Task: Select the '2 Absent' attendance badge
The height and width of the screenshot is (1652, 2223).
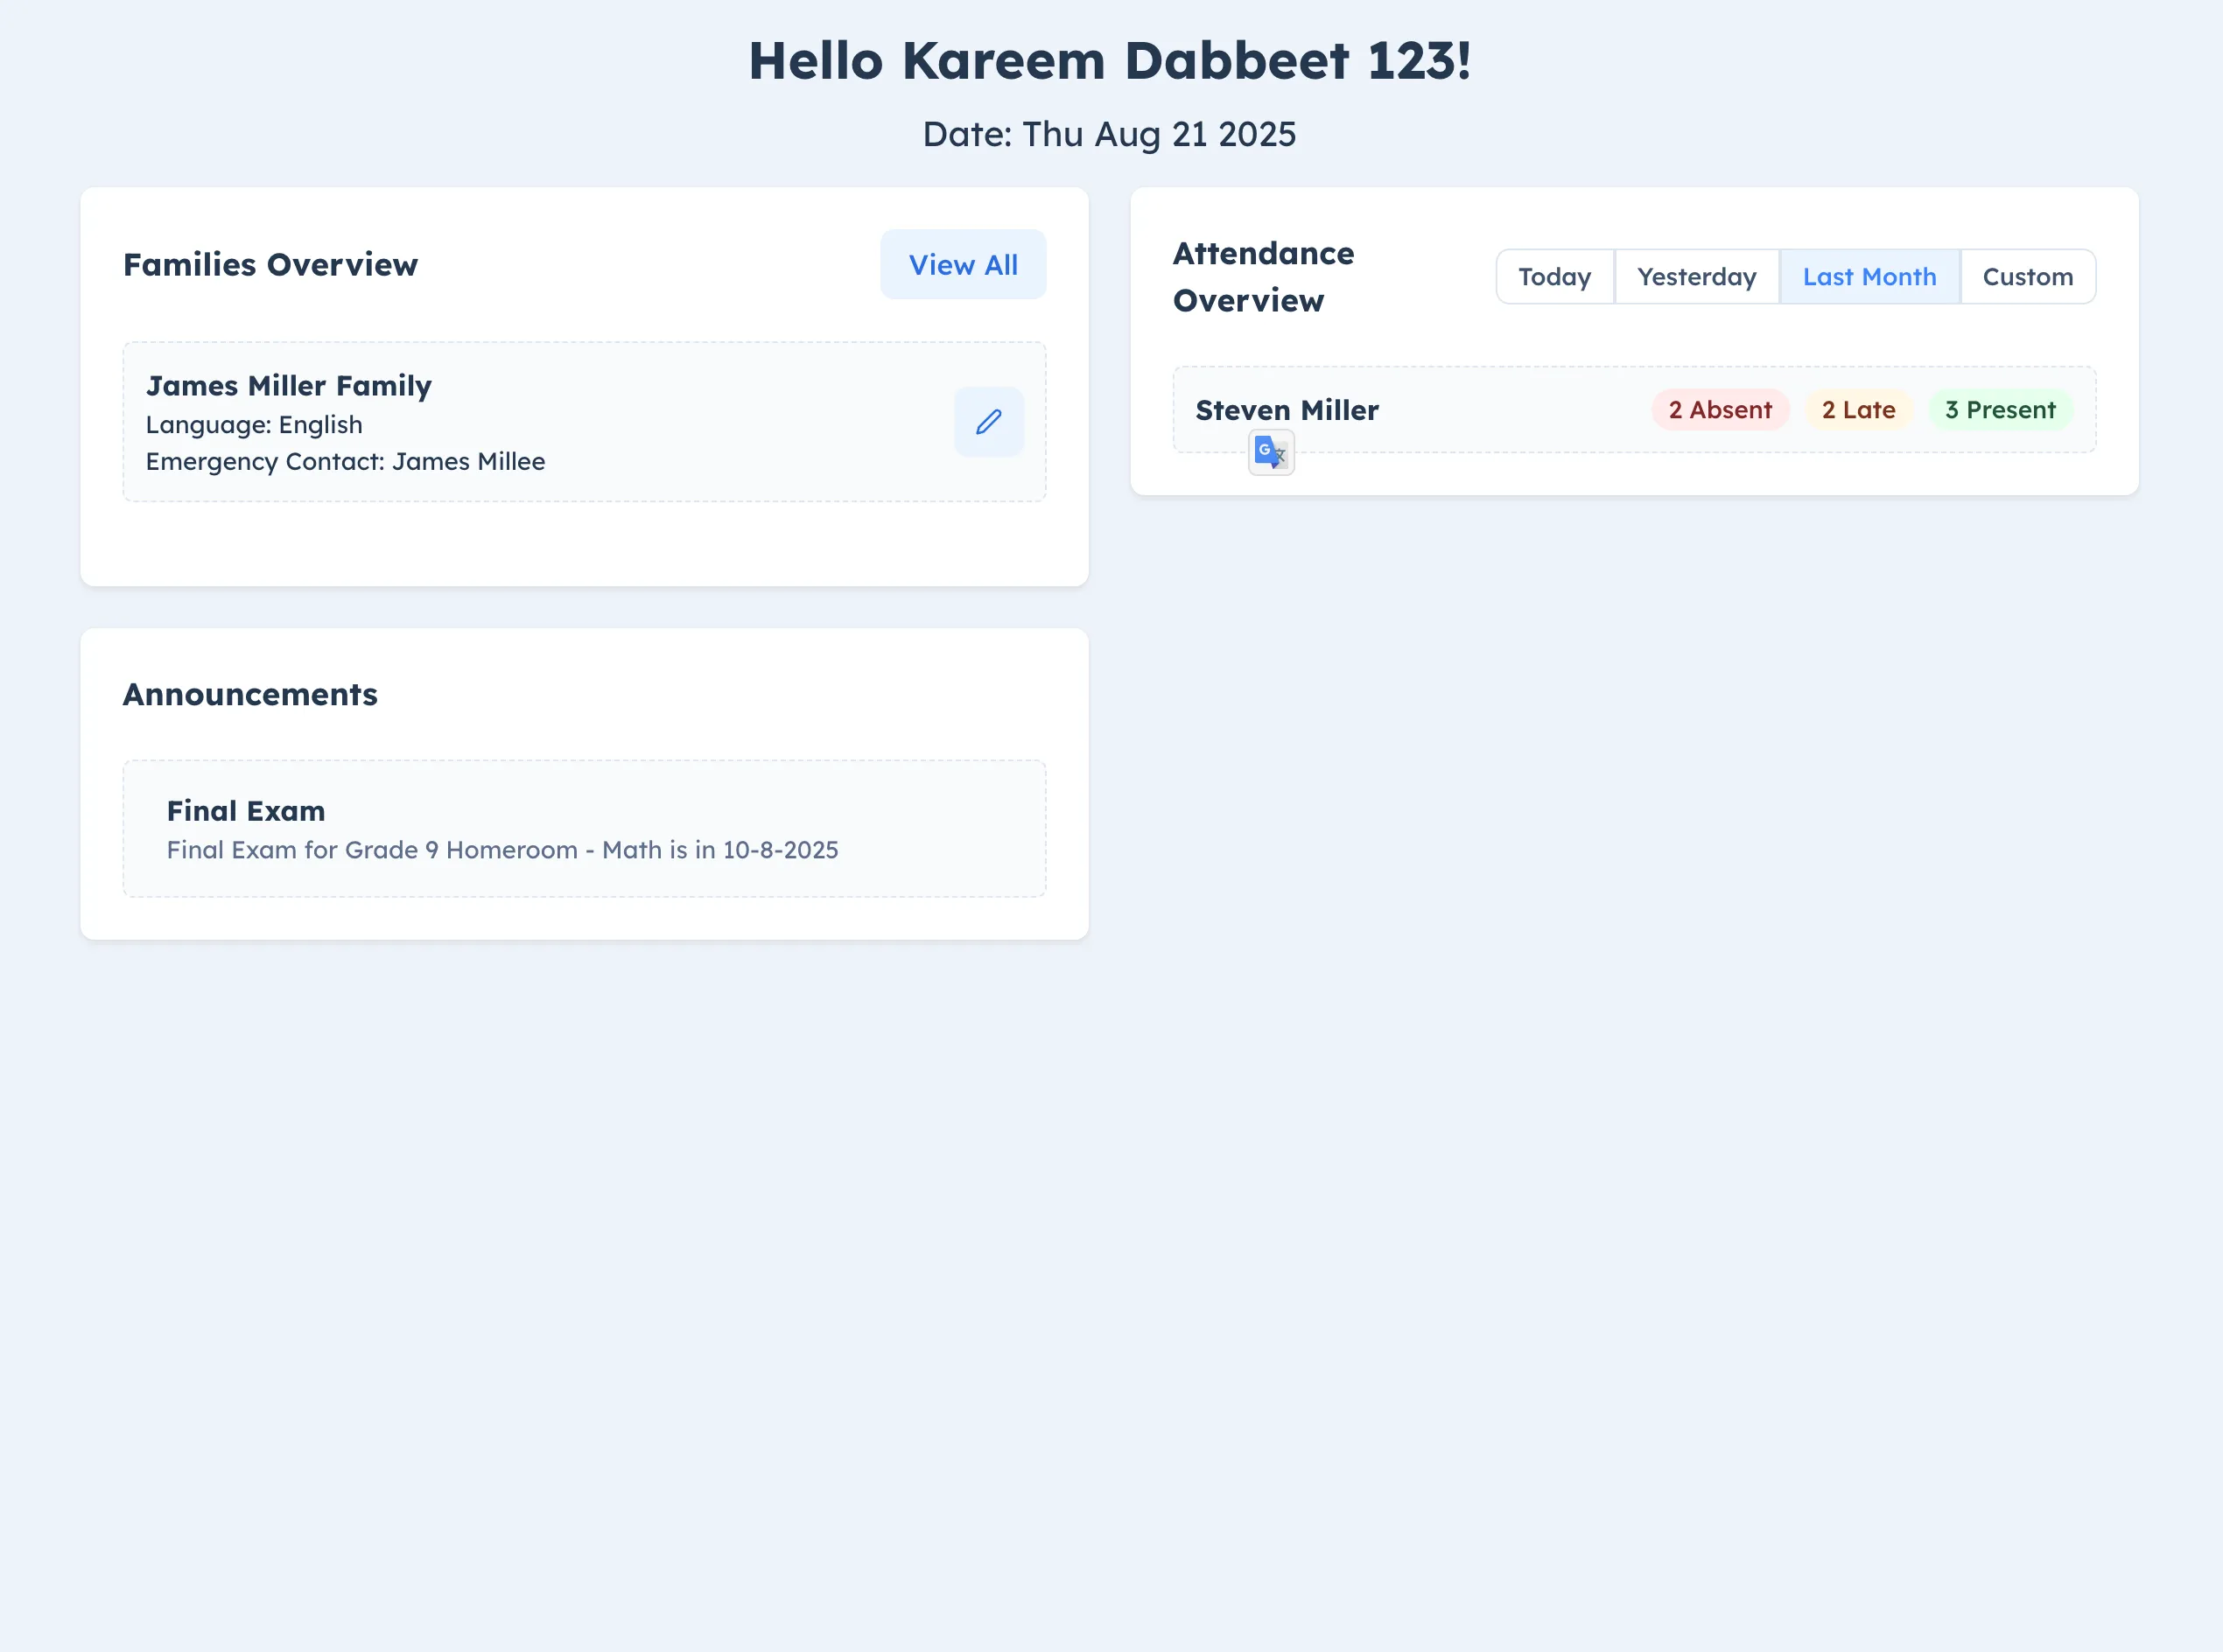Action: coord(1718,409)
